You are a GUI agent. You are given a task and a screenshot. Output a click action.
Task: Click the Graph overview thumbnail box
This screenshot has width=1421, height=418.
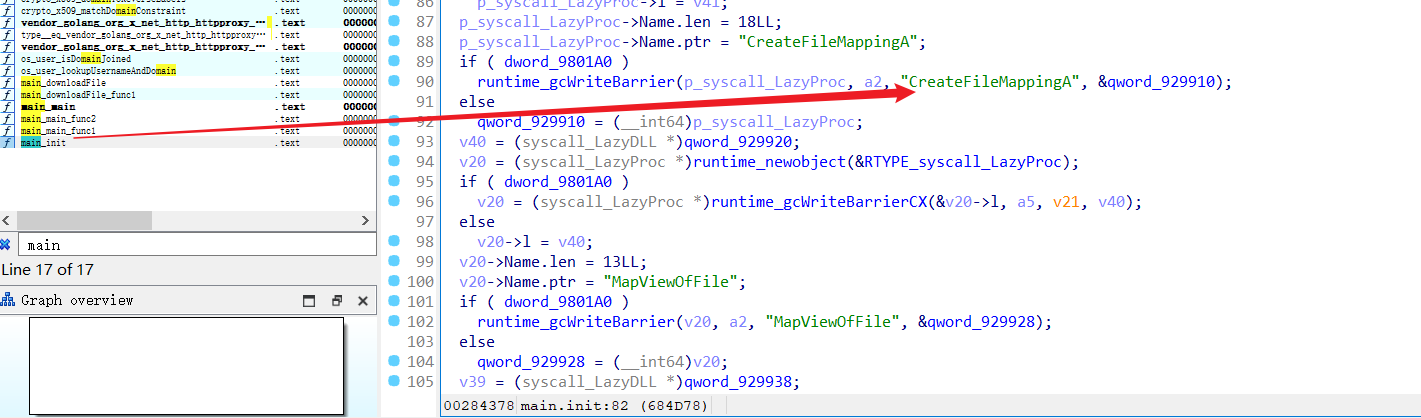click(x=186, y=366)
